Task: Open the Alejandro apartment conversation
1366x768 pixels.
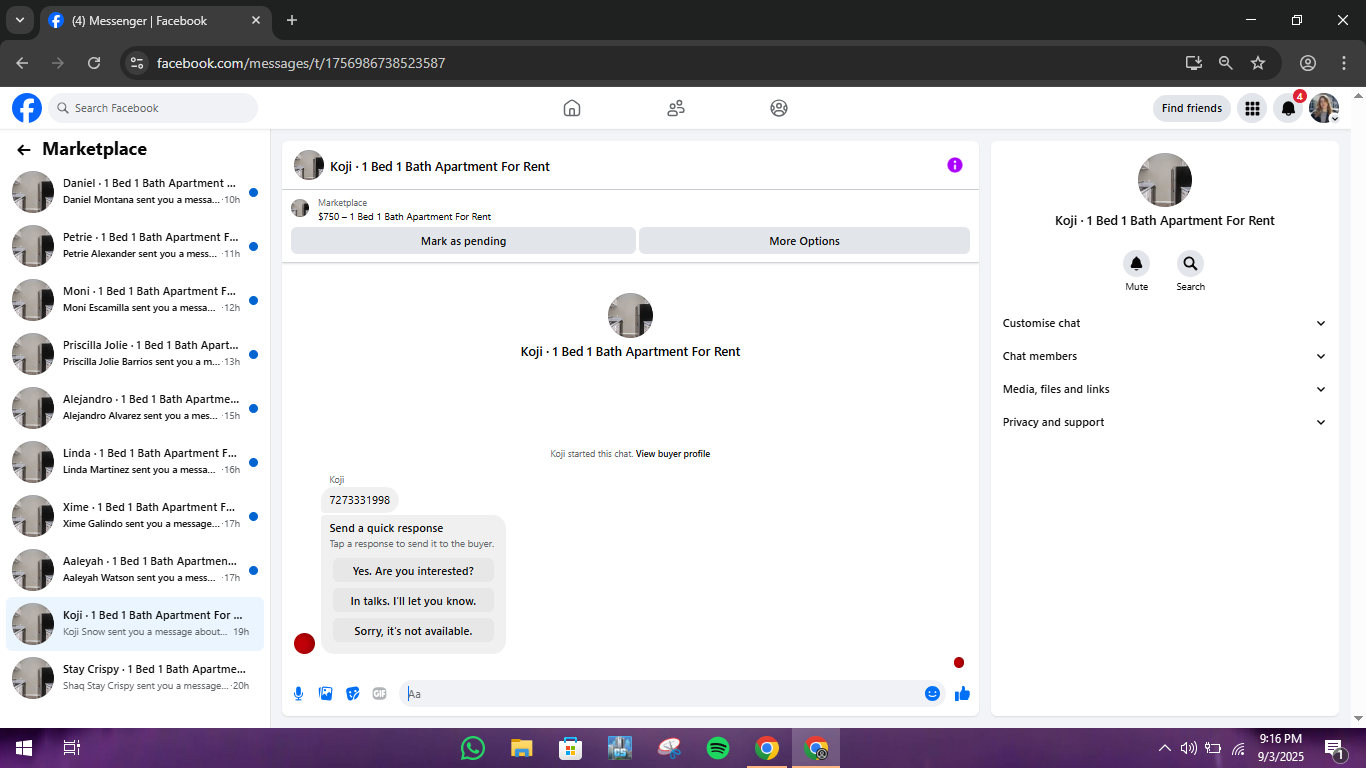Action: pos(135,408)
